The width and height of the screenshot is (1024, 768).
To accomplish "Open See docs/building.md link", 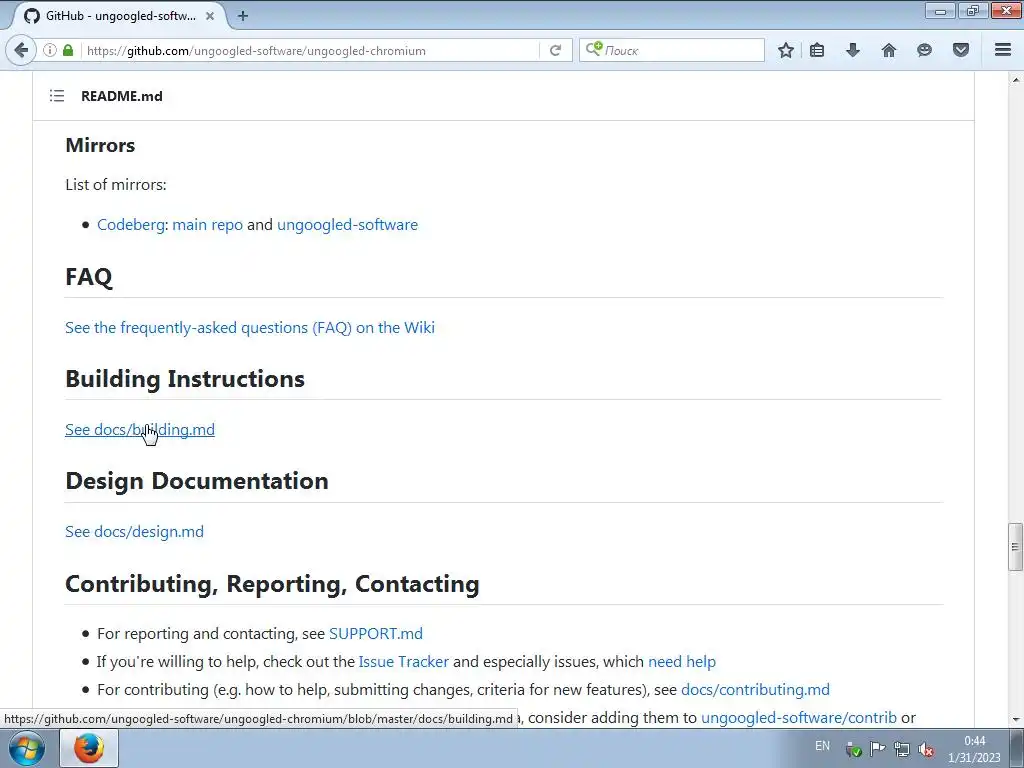I will coord(140,430).
